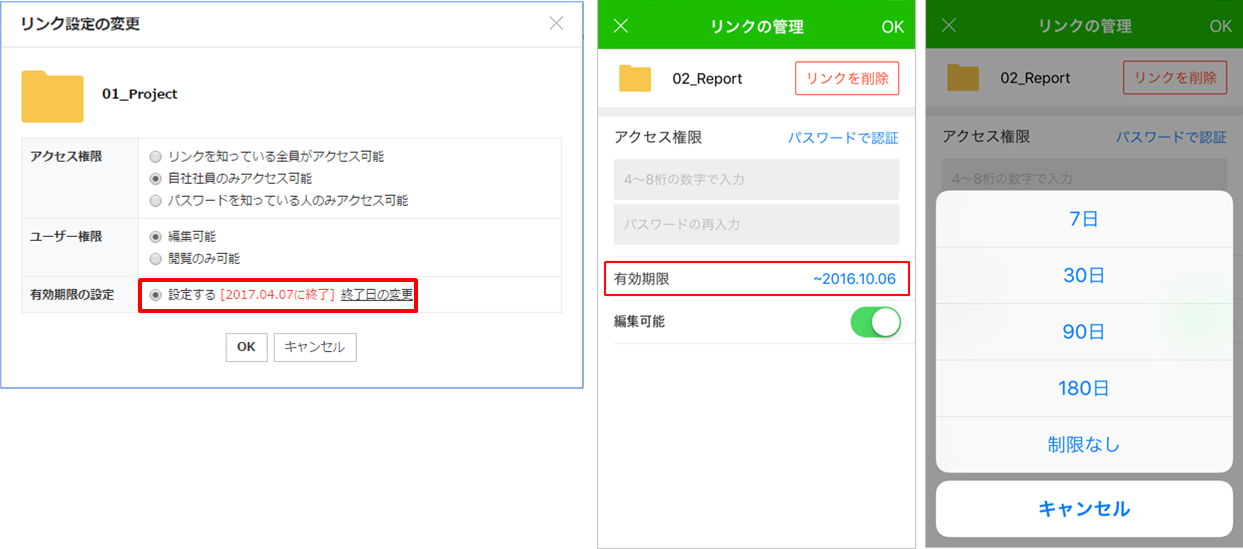Select 'リンクを知っている全員がアクセス可能' radio option
Viewport: 1243px width, 549px height.
155,157
